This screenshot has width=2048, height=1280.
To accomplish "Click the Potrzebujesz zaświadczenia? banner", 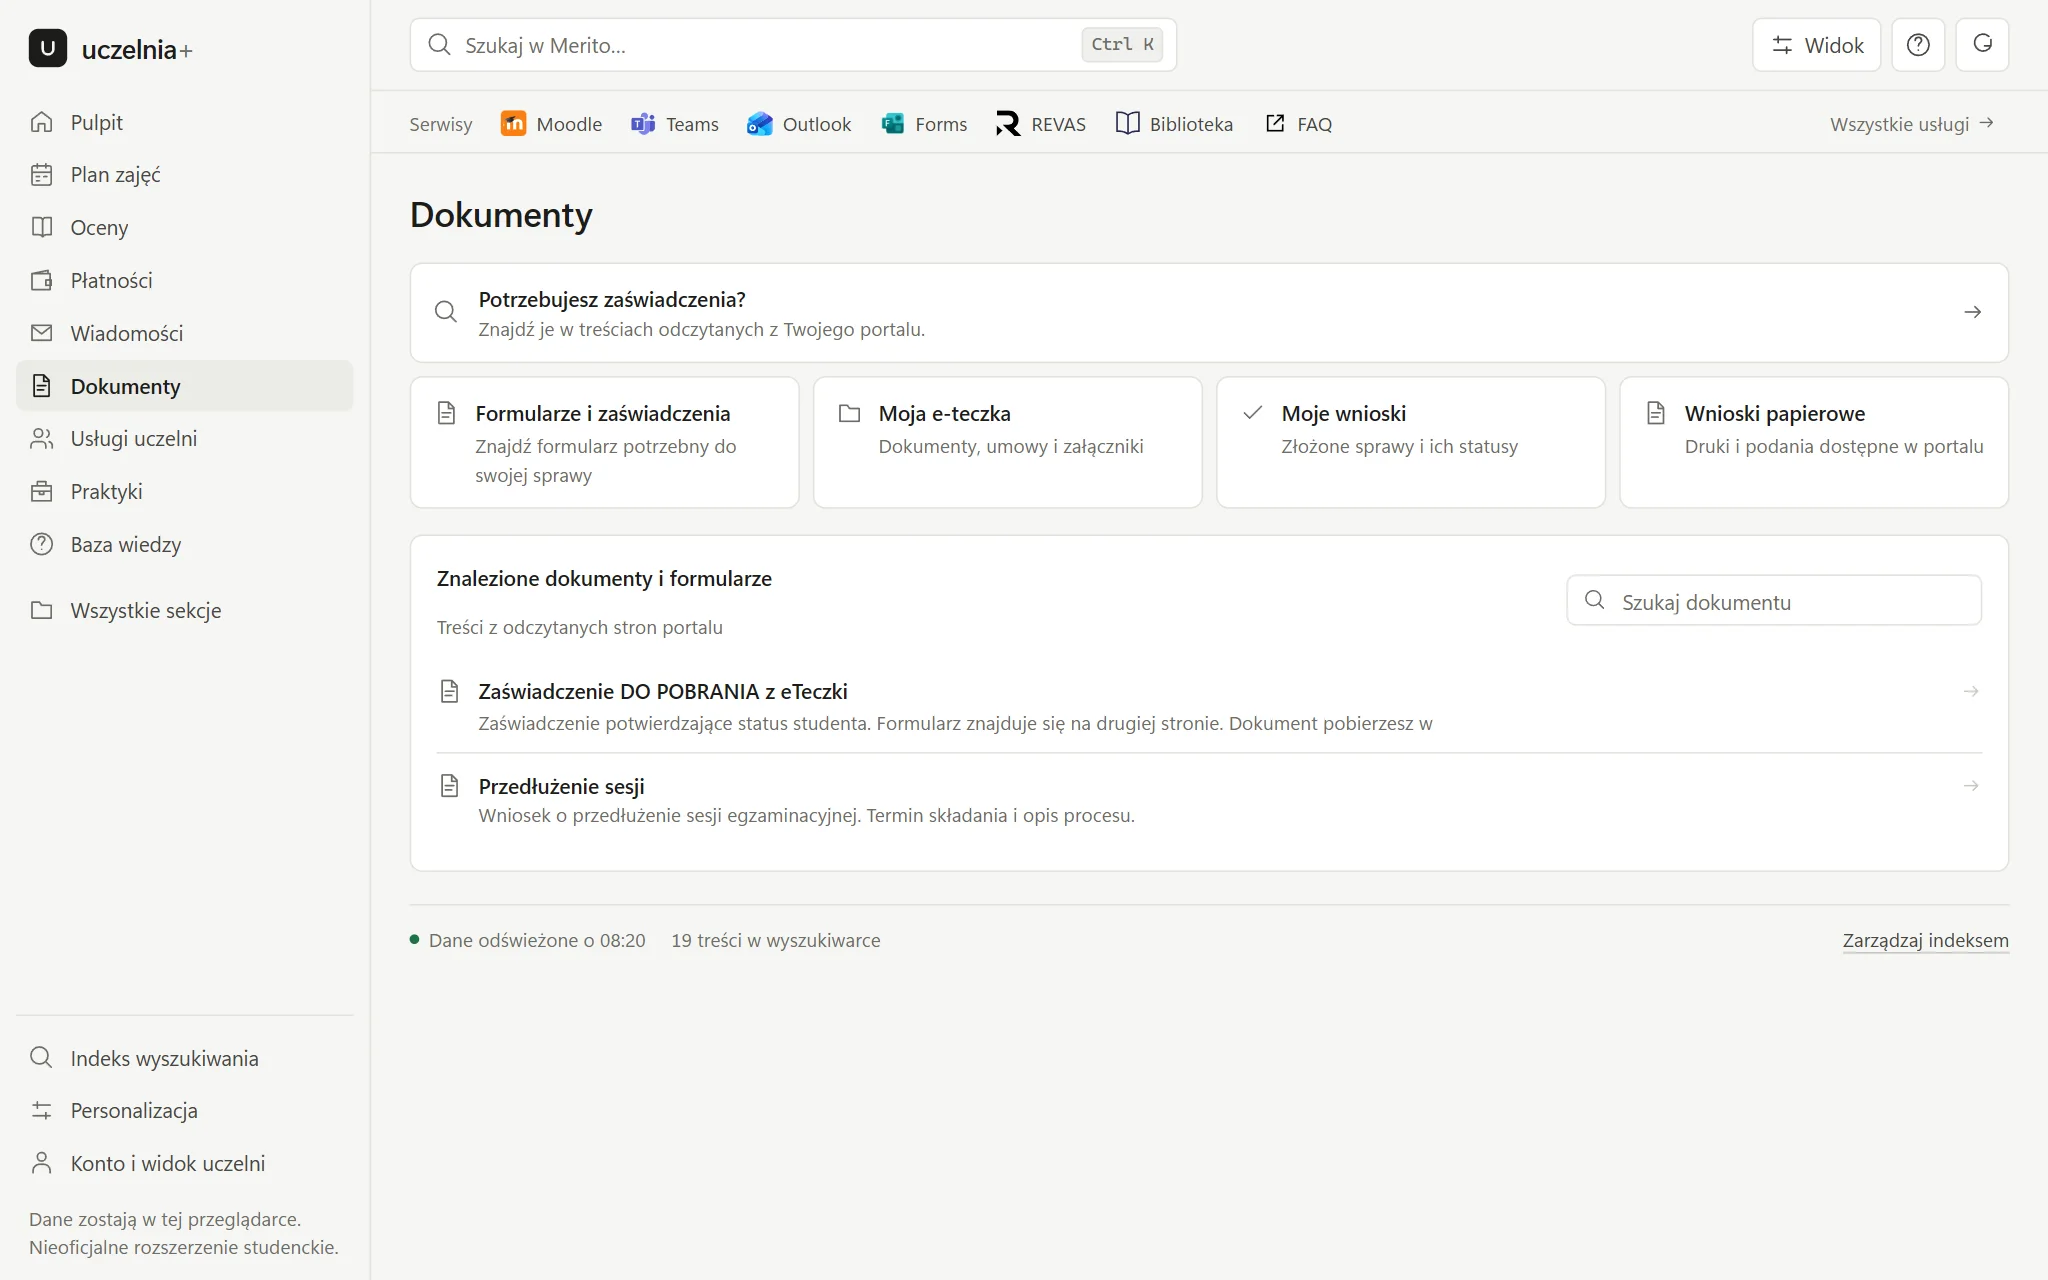I will click(x=1209, y=313).
